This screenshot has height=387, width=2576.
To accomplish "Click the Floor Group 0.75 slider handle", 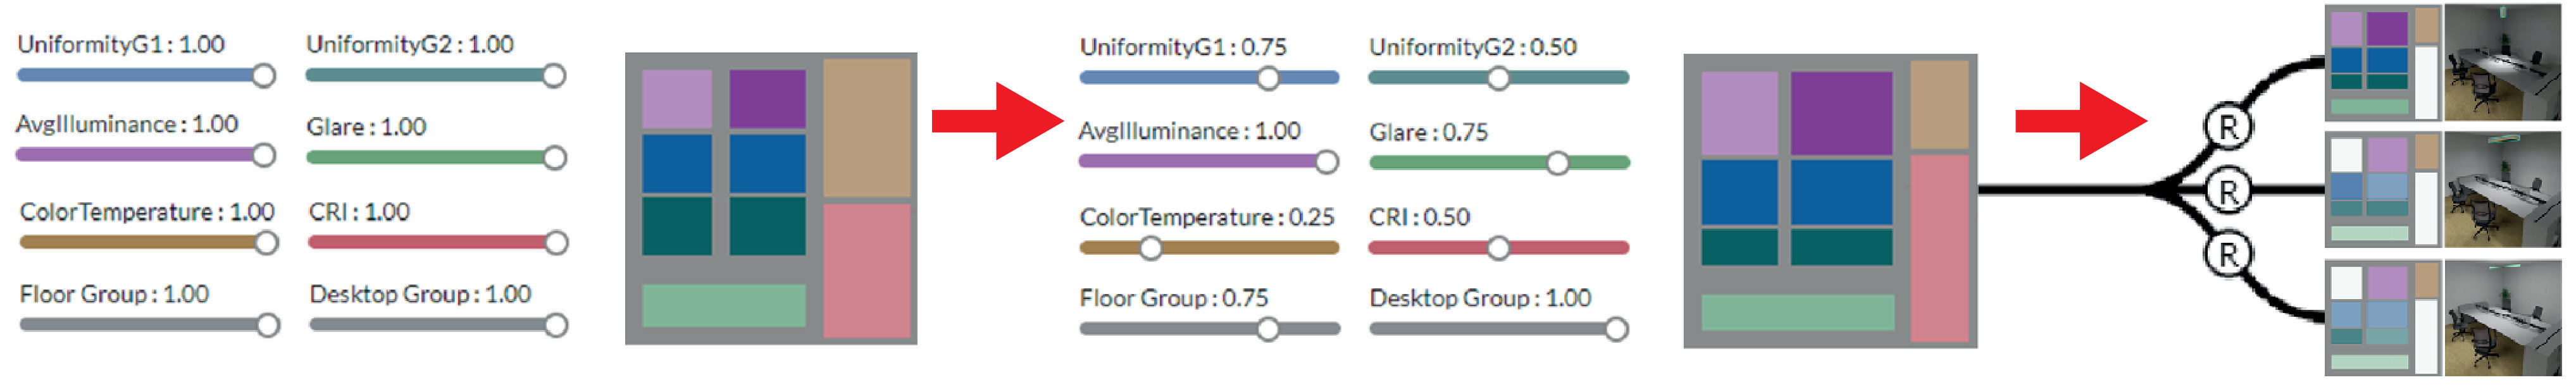I will pyautogui.click(x=1268, y=329).
